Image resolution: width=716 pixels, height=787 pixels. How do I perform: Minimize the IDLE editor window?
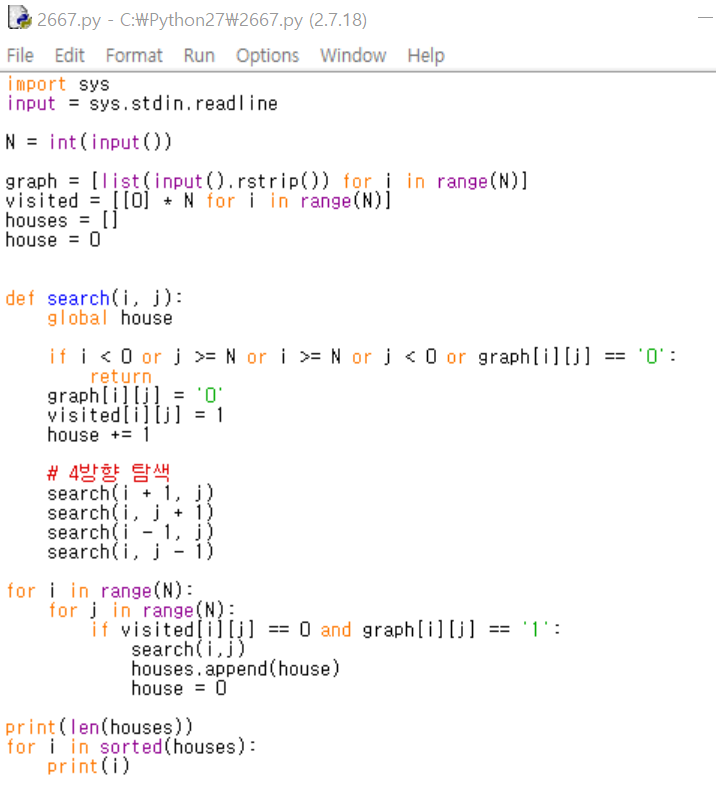pos(705,18)
